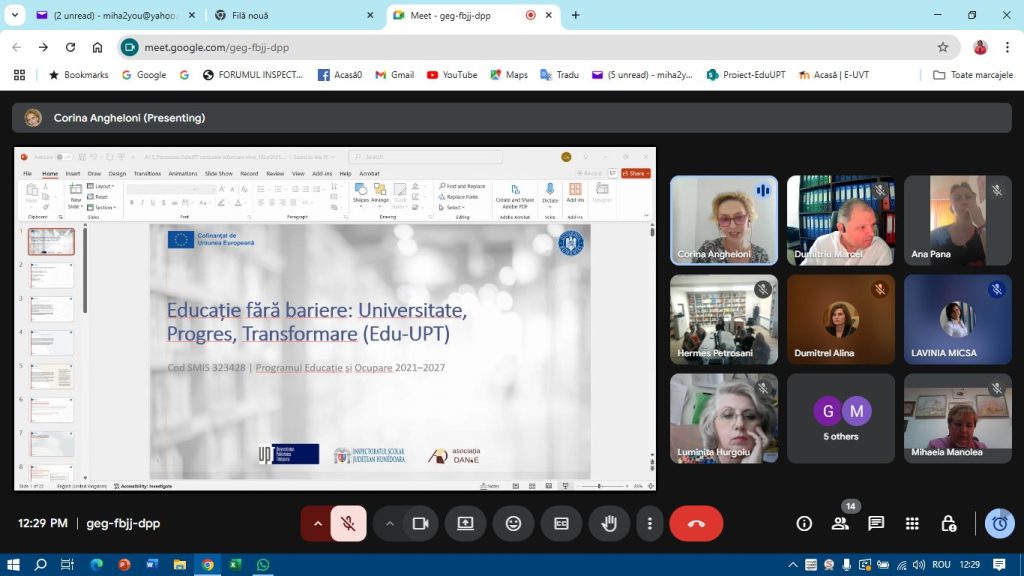
Task: Unmute the microphone in Meet
Action: click(x=348, y=523)
